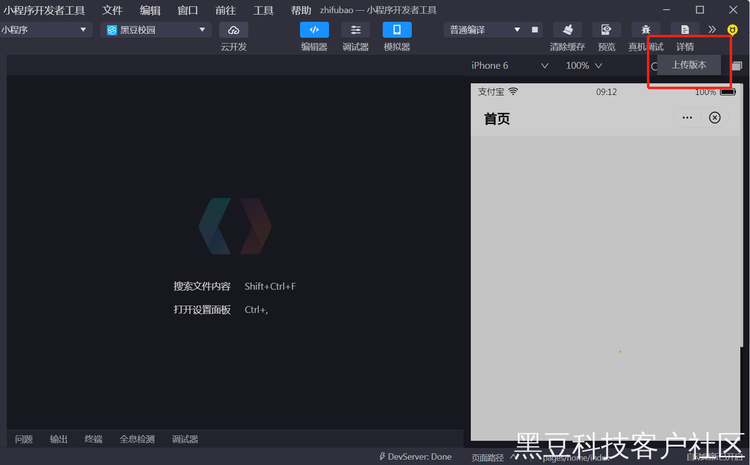Open the 云开发 cloud development icon
This screenshot has width=750, height=465.
click(233, 30)
